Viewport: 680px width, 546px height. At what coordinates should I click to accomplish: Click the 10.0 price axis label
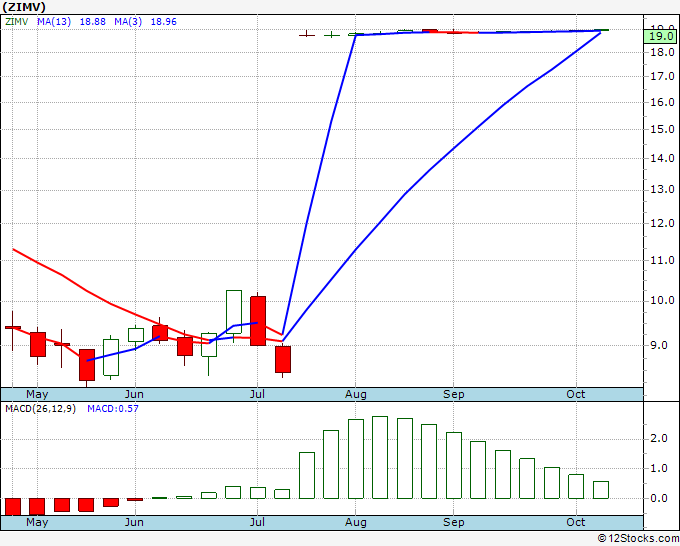pyautogui.click(x=662, y=300)
